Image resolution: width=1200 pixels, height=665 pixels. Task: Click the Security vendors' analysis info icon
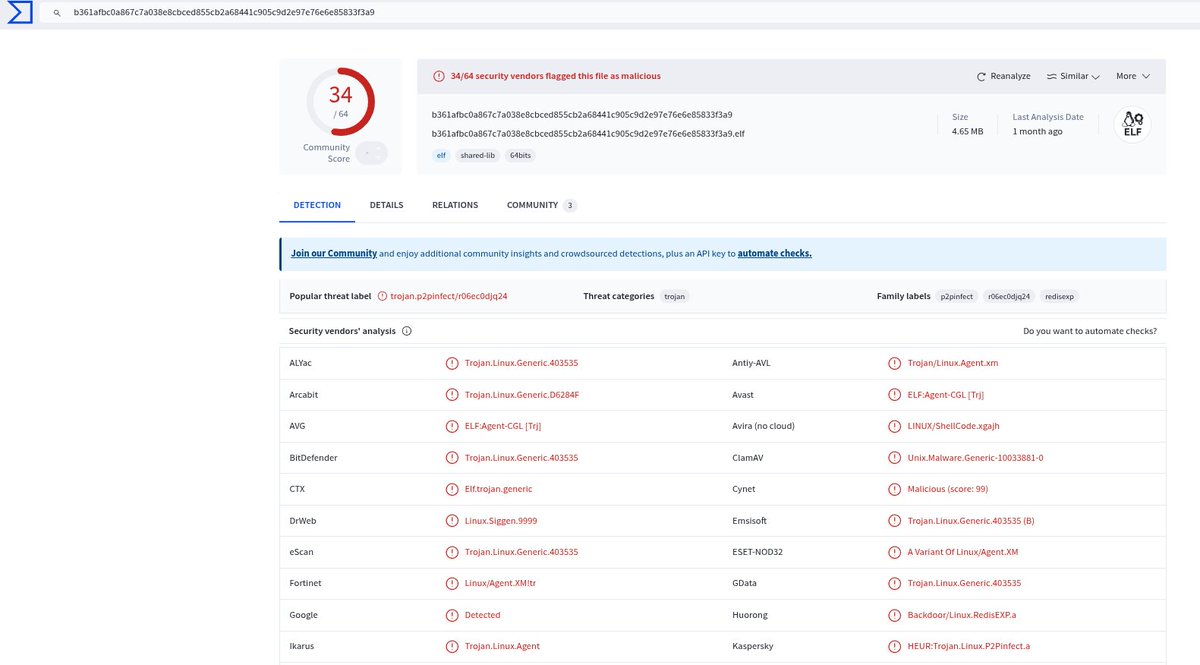click(x=407, y=331)
